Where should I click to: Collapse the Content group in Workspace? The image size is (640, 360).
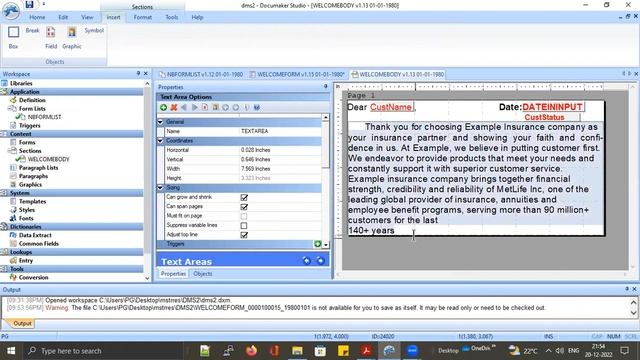(5, 134)
